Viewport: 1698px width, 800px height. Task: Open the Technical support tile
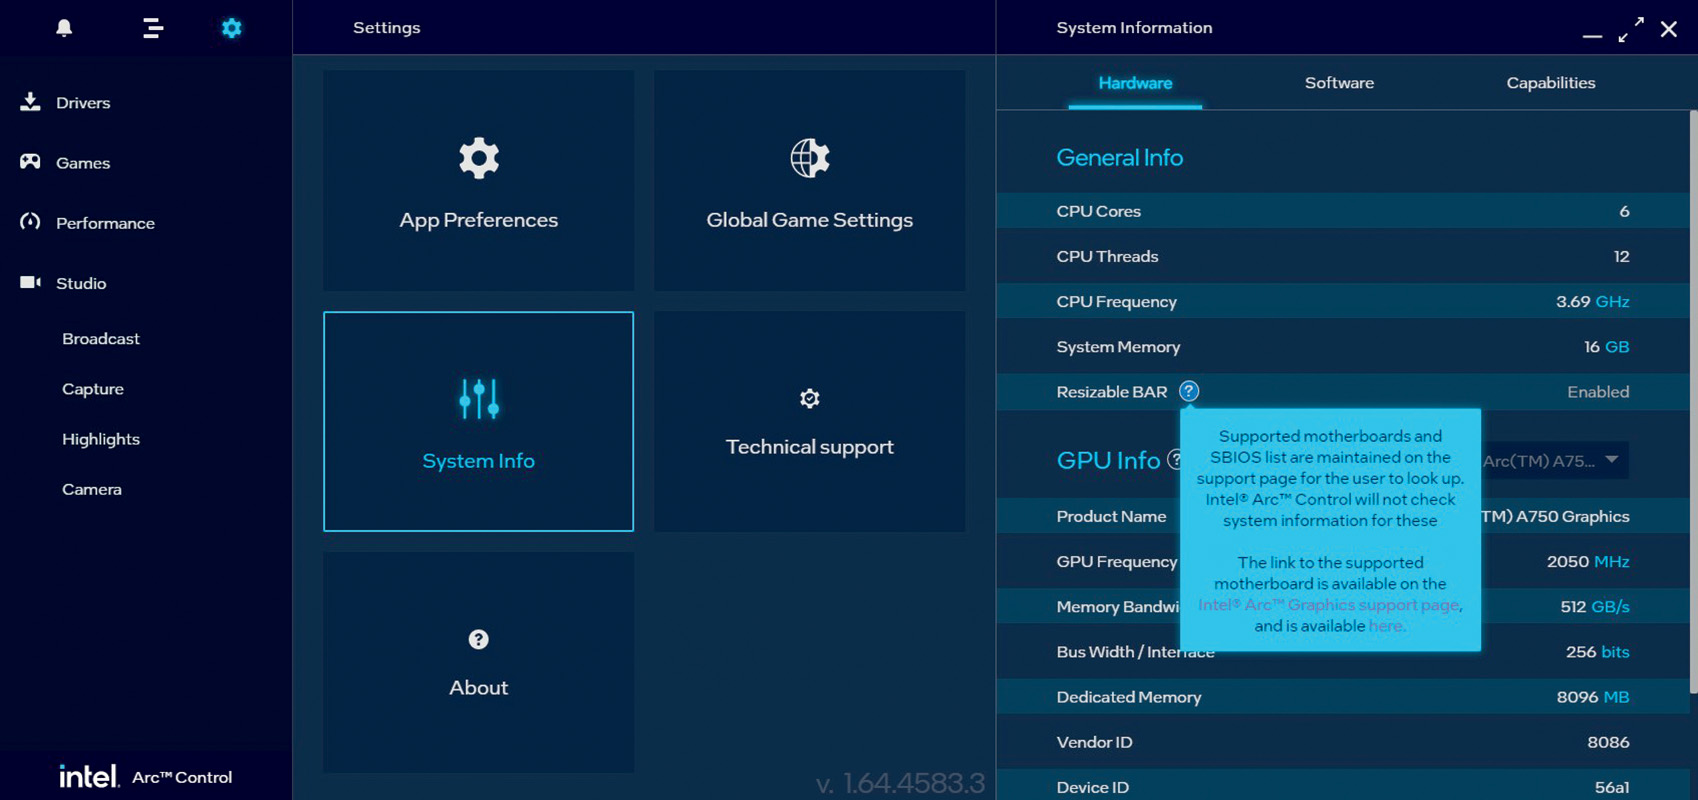(x=809, y=421)
